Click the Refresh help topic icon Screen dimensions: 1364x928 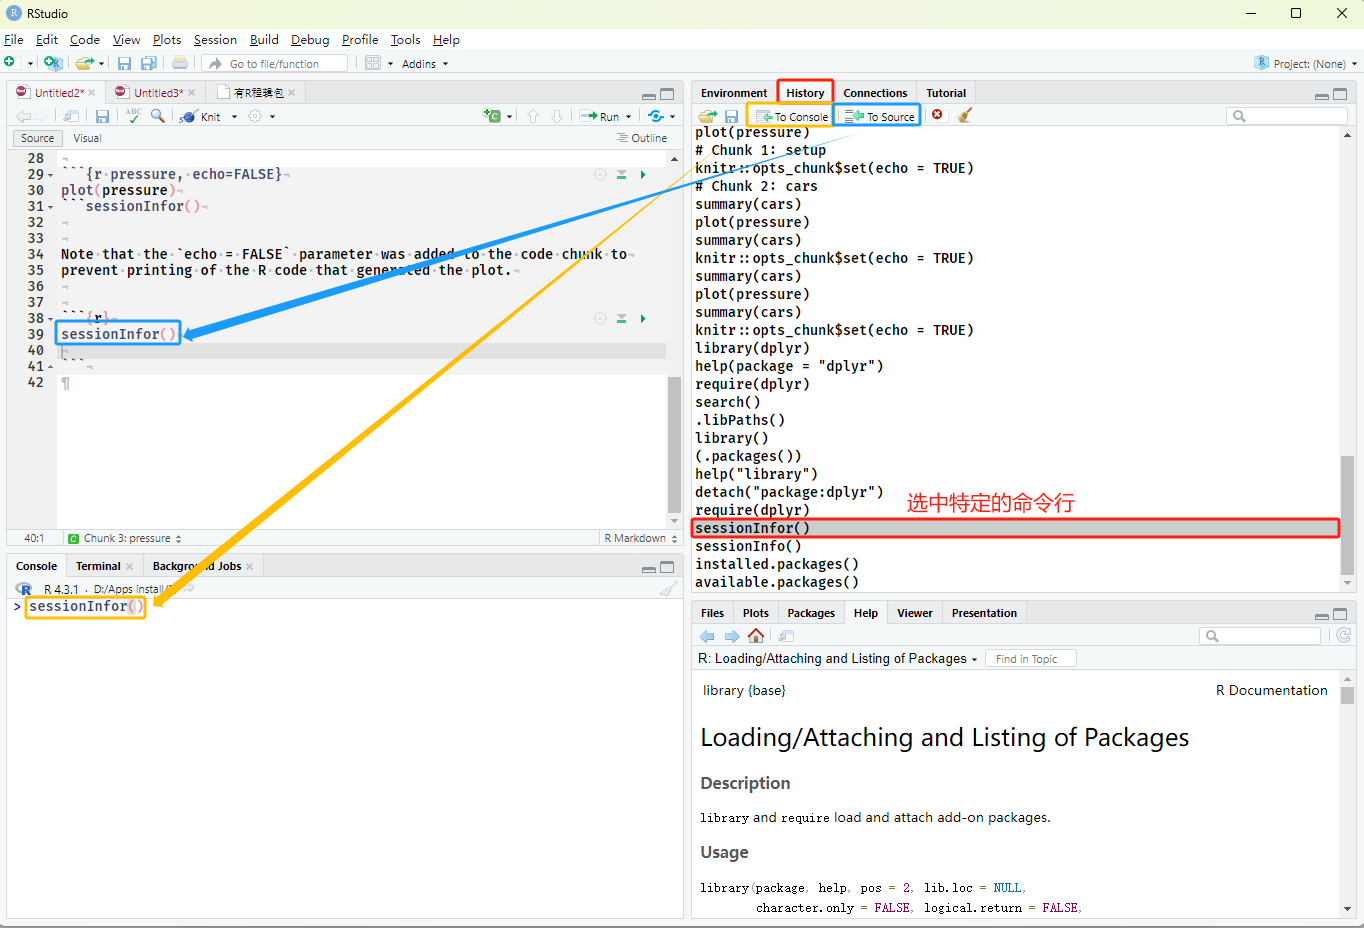point(1344,635)
